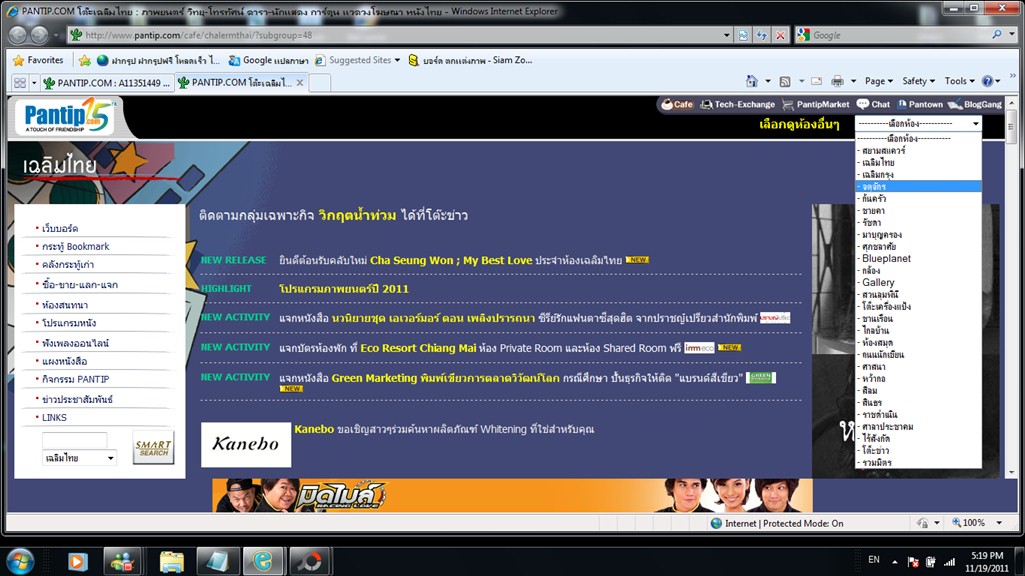Close the current PANTIP.COM tab
The width and height of the screenshot is (1025, 576).
coord(299,82)
